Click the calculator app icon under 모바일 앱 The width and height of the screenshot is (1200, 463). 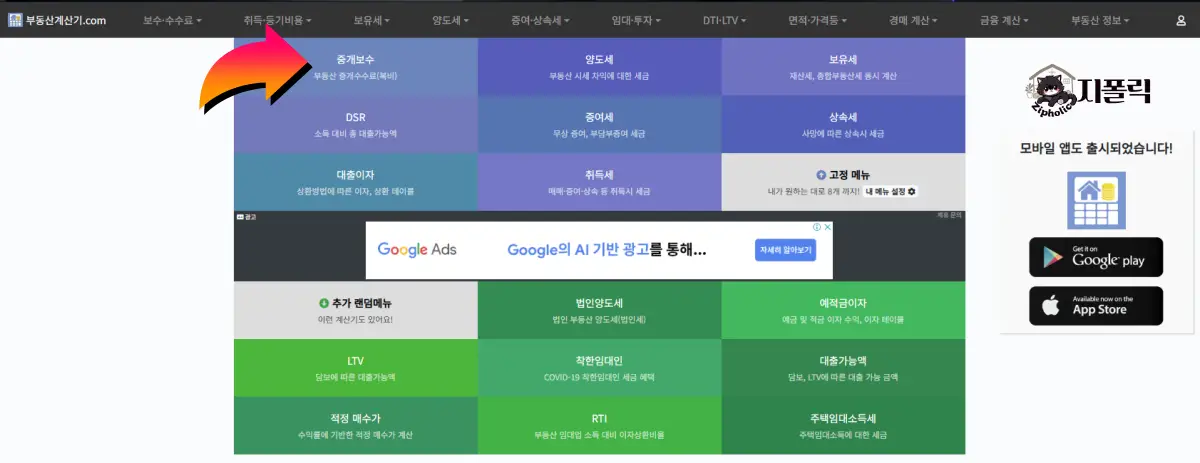[x=1096, y=202]
